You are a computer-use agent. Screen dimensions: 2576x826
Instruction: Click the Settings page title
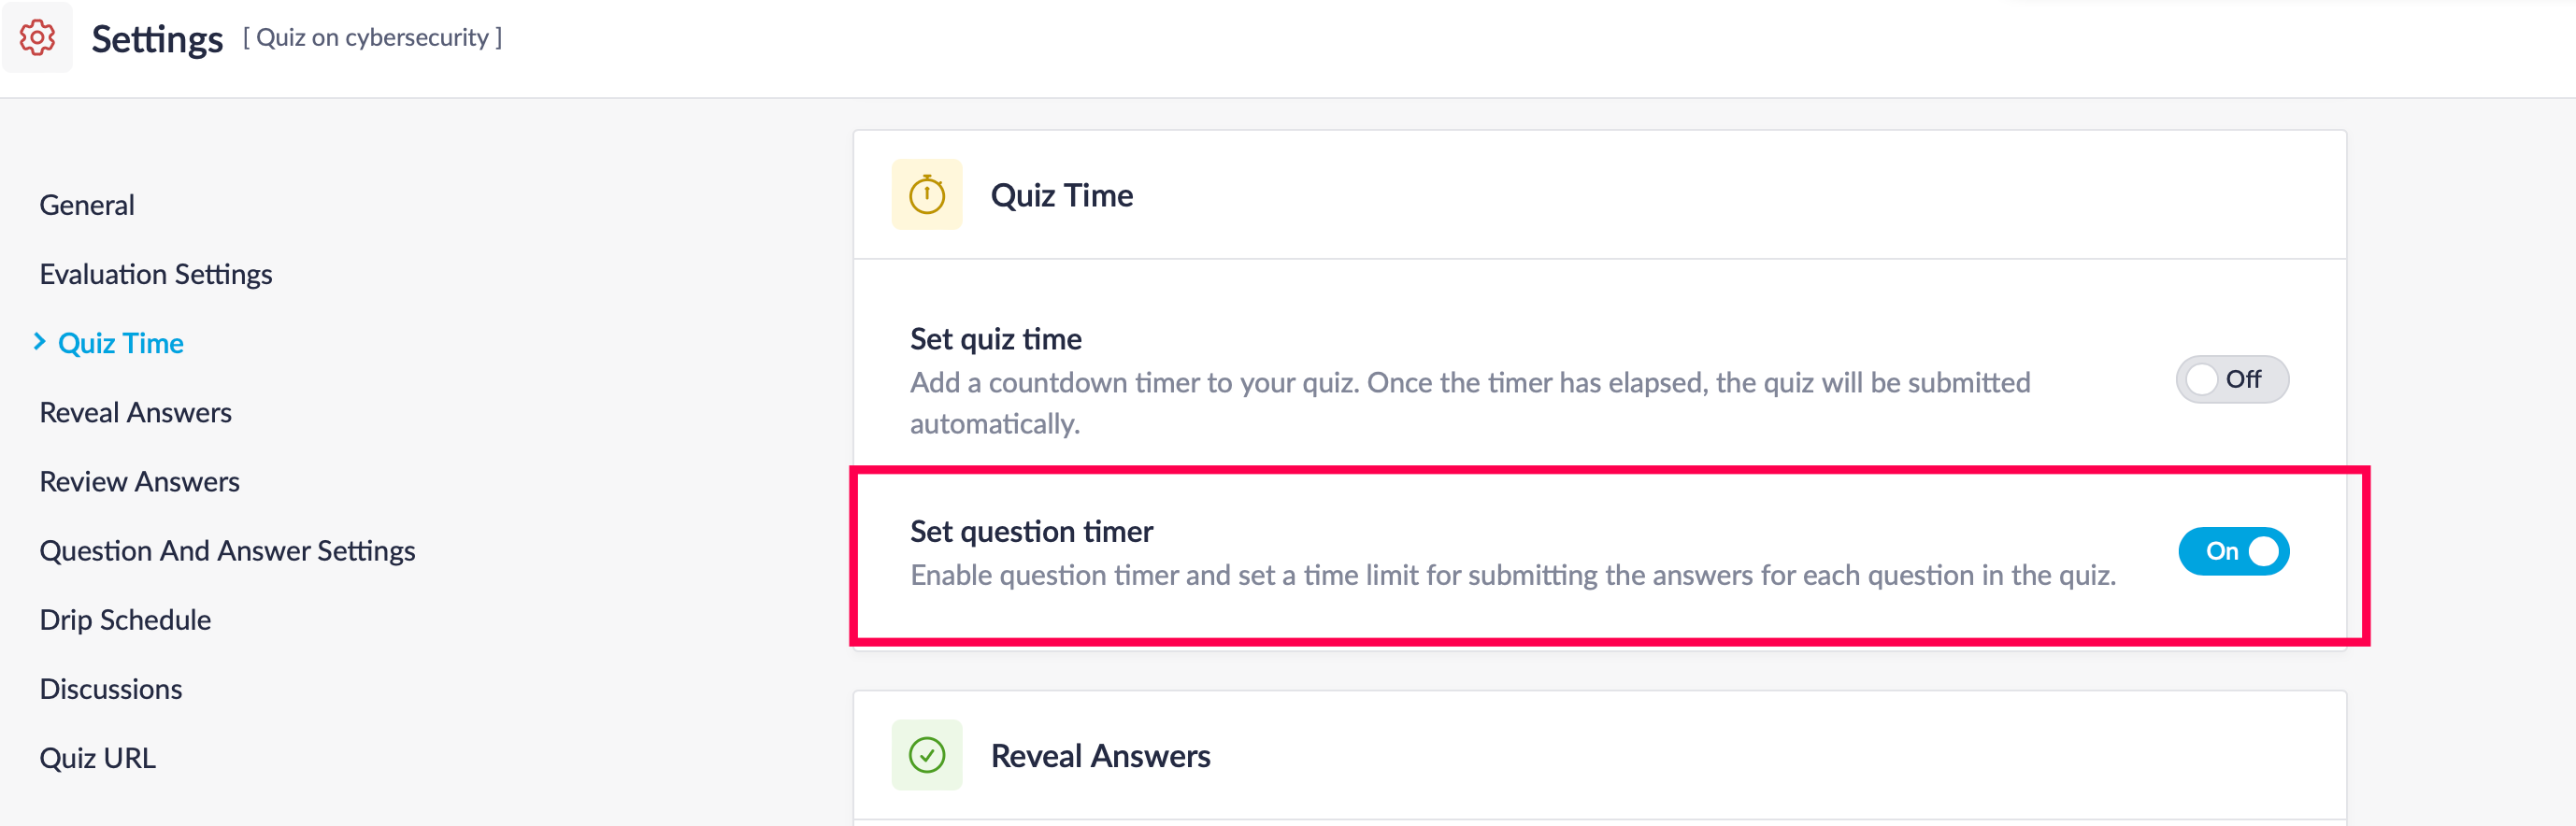tap(157, 39)
